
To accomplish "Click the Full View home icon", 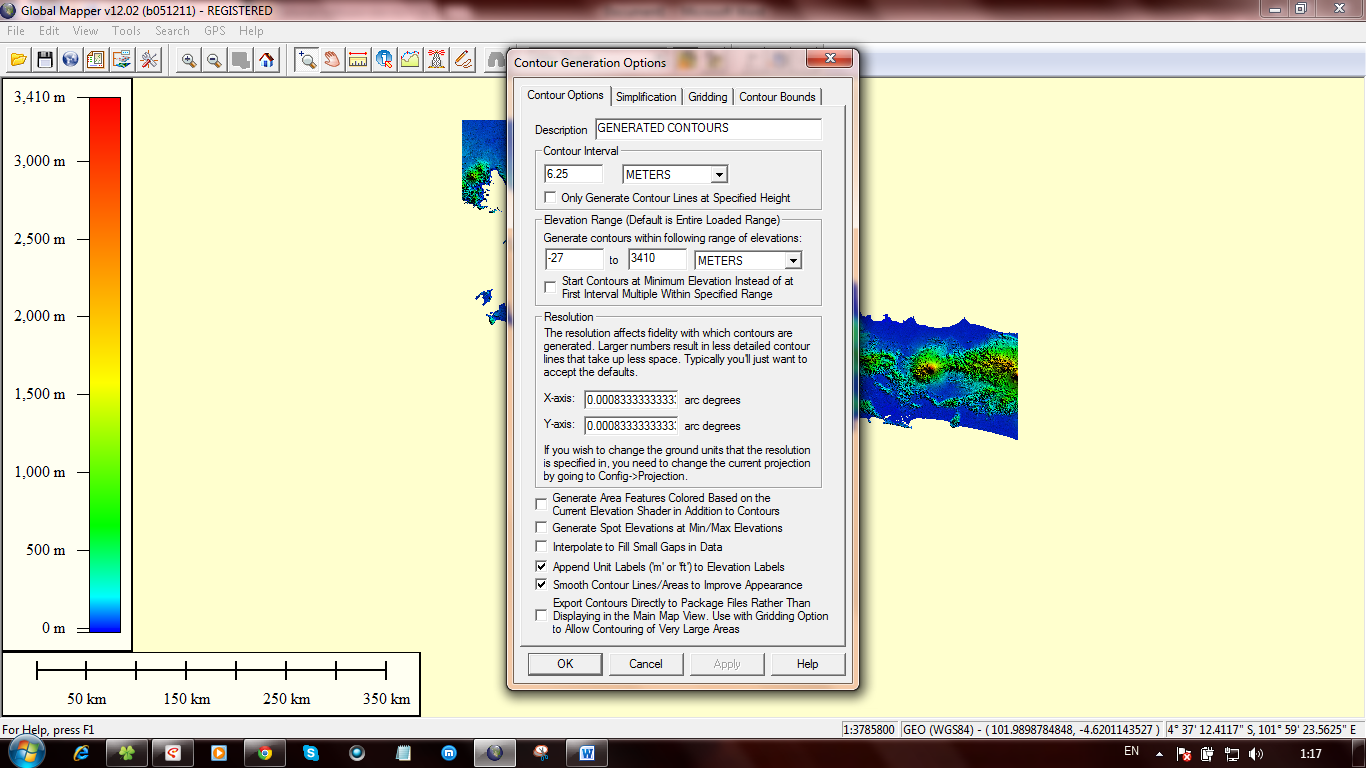I will (266, 59).
